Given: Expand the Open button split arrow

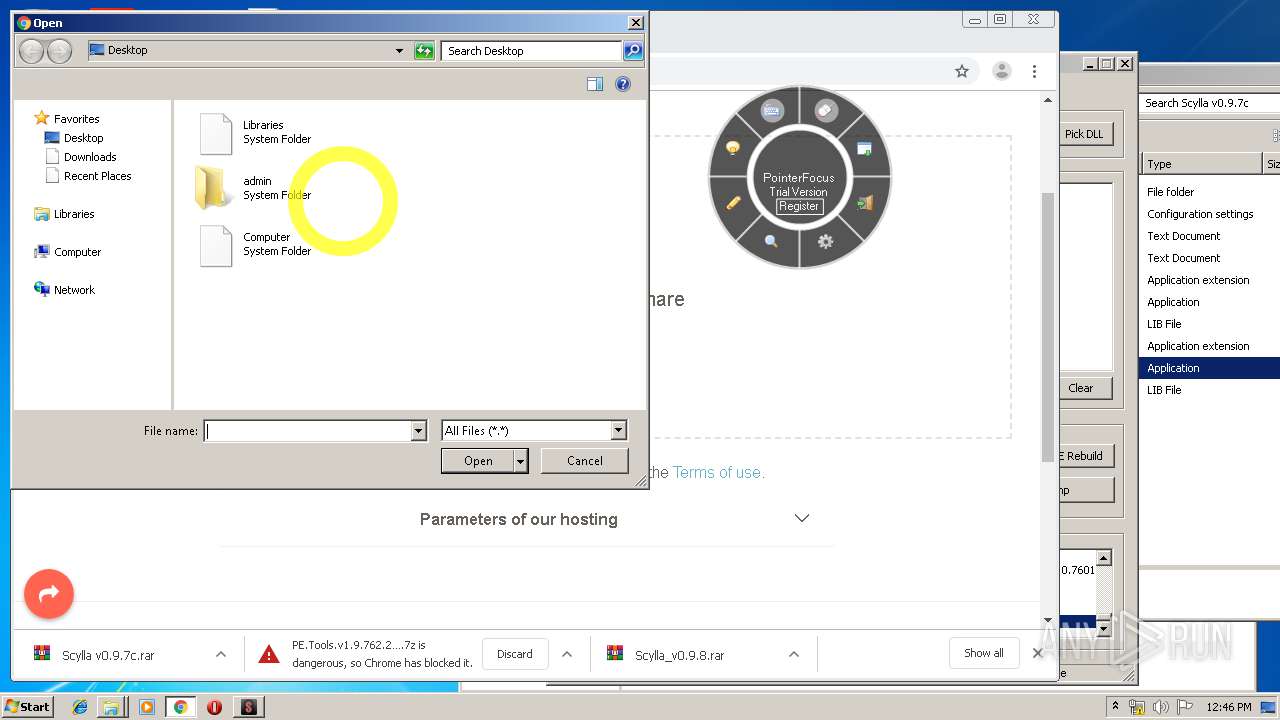Looking at the screenshot, I should [521, 461].
